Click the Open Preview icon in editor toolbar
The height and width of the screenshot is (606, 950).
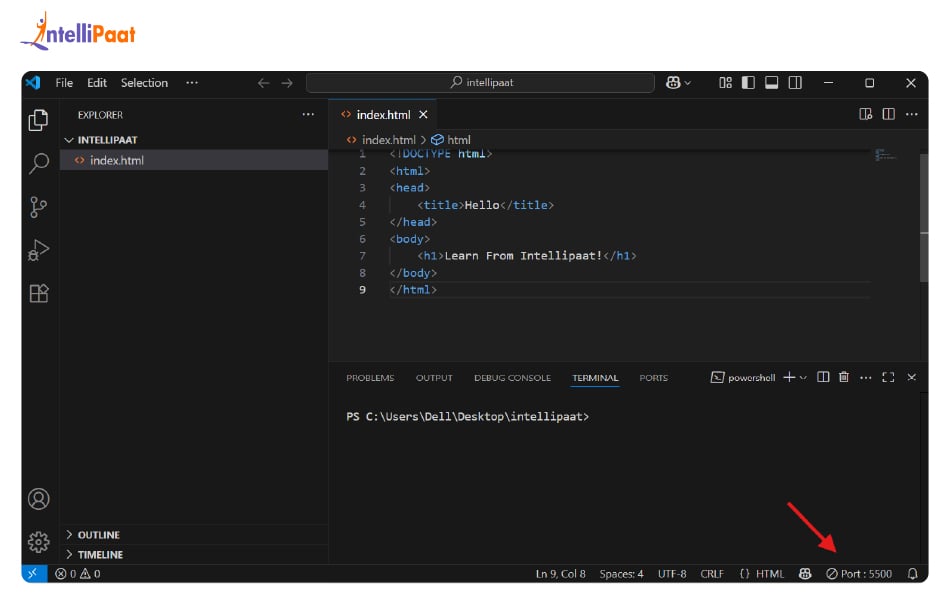pyautogui.click(x=865, y=115)
